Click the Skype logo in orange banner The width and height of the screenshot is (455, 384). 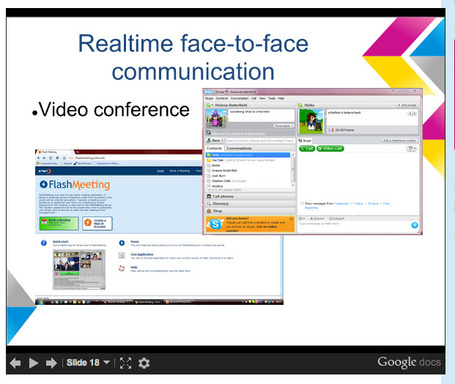point(215,224)
